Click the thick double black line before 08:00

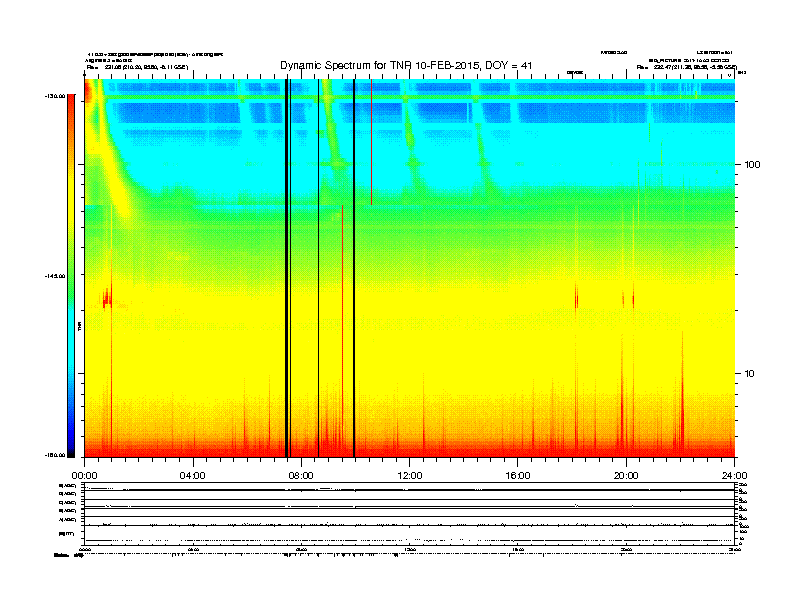[x=288, y=268]
